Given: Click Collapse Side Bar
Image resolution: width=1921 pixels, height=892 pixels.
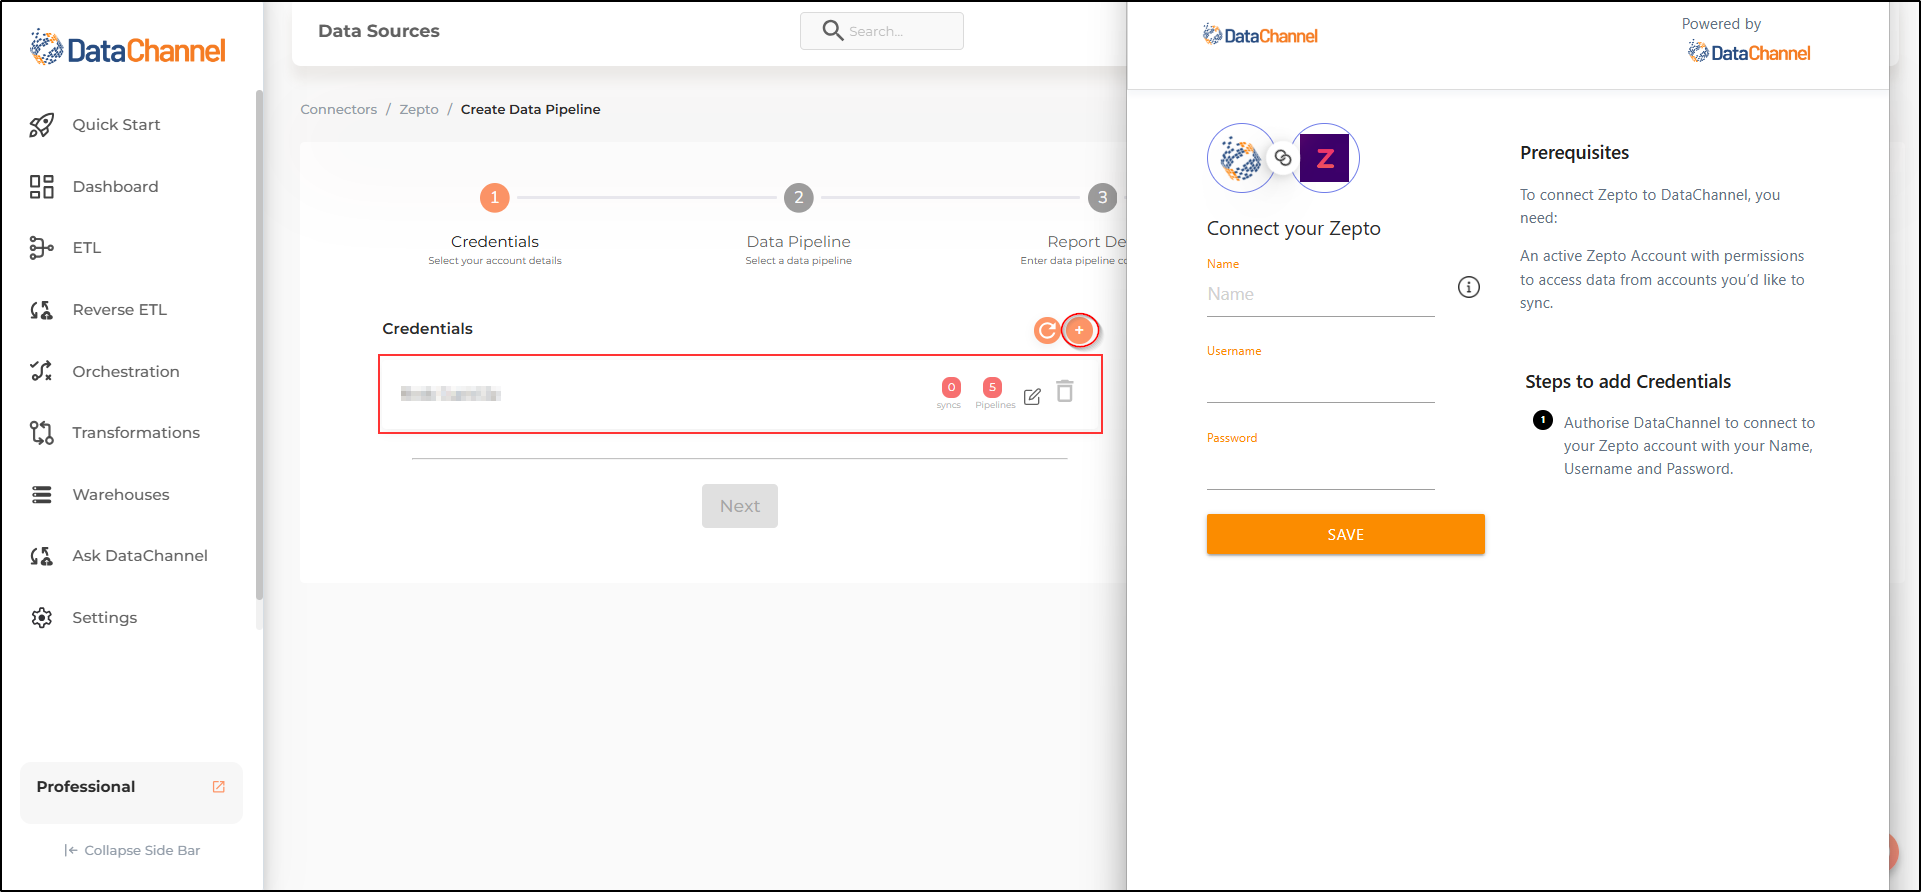Looking at the screenshot, I should 132,850.
